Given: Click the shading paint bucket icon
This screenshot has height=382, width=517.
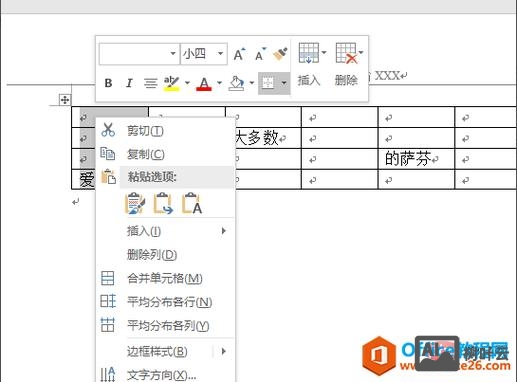Looking at the screenshot, I should [x=236, y=83].
